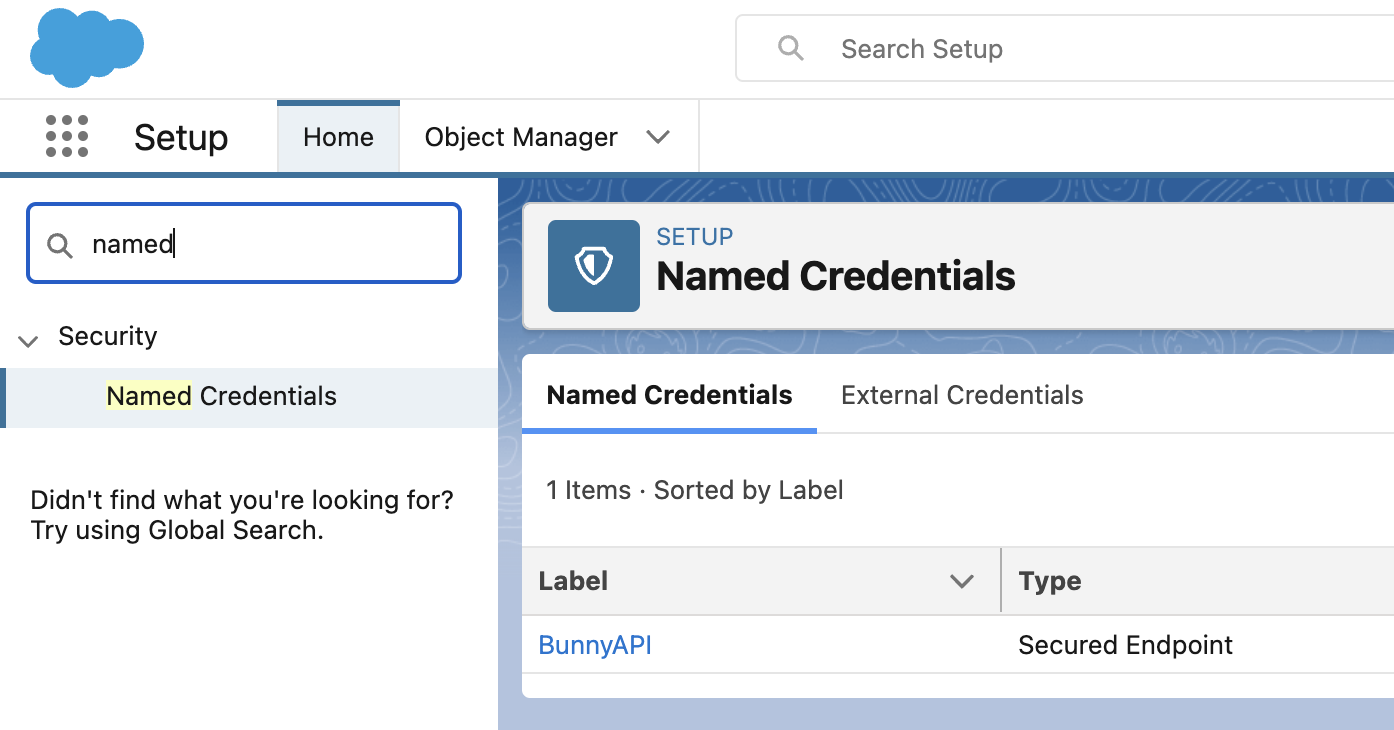The image size is (1394, 730).
Task: Collapse the Security section chevron
Action: click(28, 340)
